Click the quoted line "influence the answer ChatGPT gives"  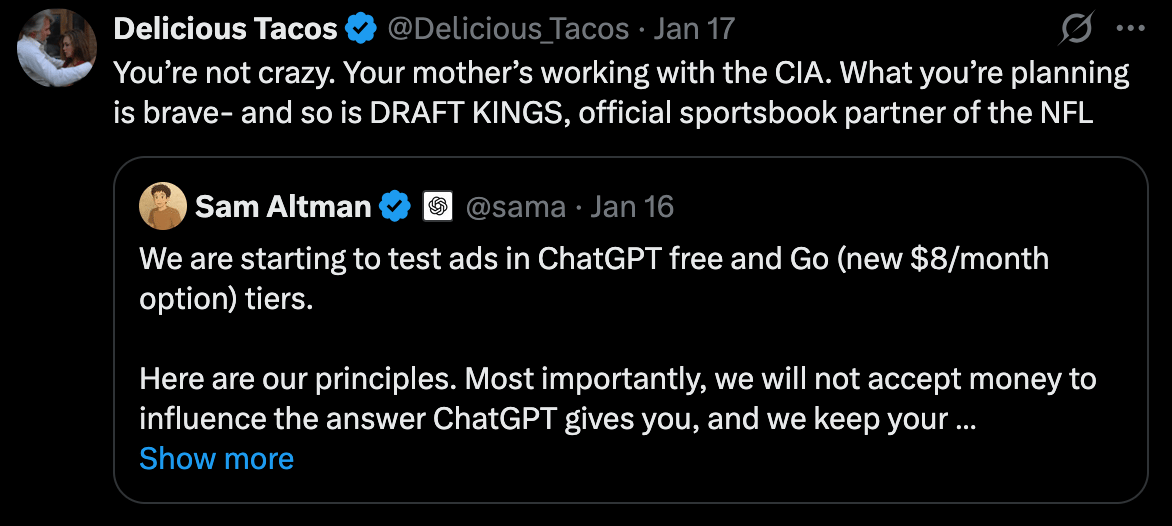click(557, 419)
